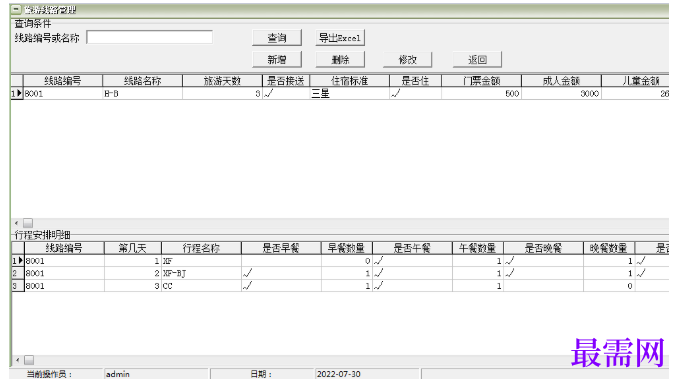Screen dimensions: 683x384
Task: Select adult amount cell 3000
Action: [x=561, y=93]
